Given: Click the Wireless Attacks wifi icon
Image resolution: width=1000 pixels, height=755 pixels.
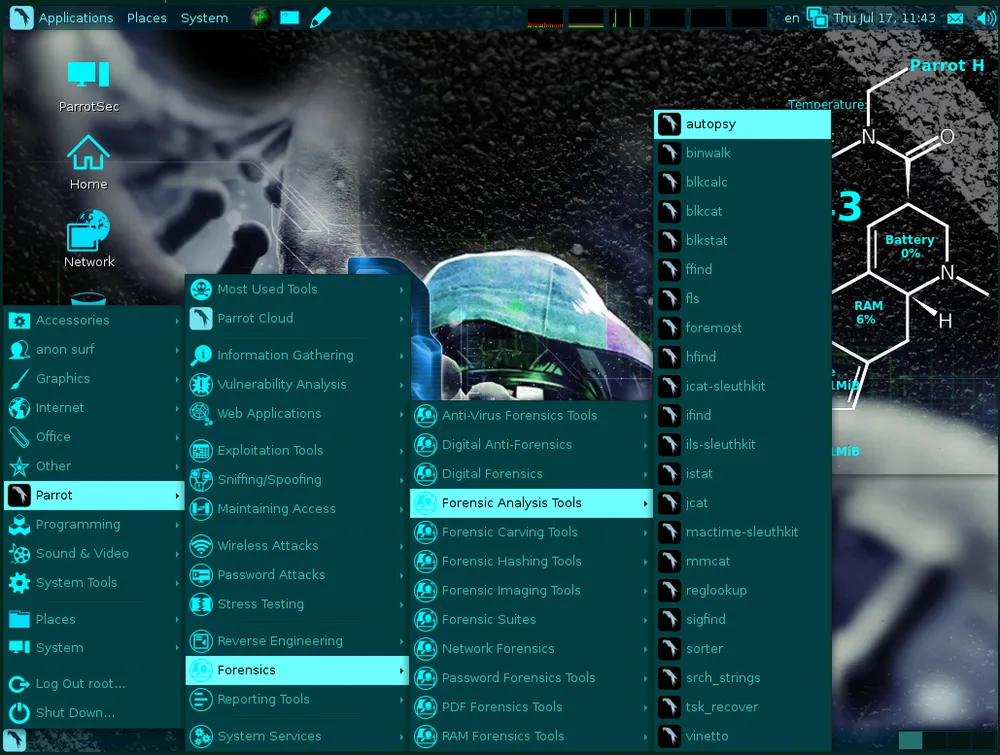Looking at the screenshot, I should pos(201,546).
